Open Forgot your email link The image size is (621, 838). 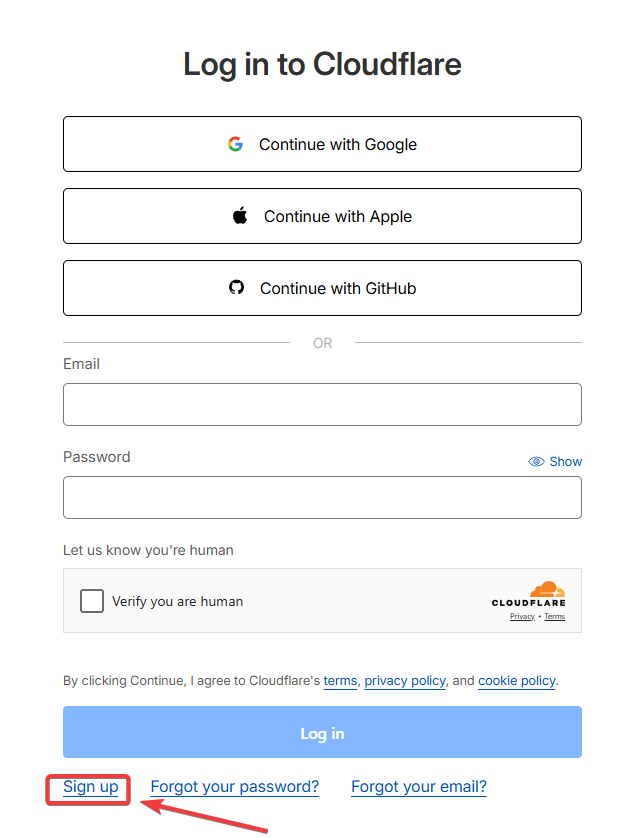pyautogui.click(x=418, y=787)
